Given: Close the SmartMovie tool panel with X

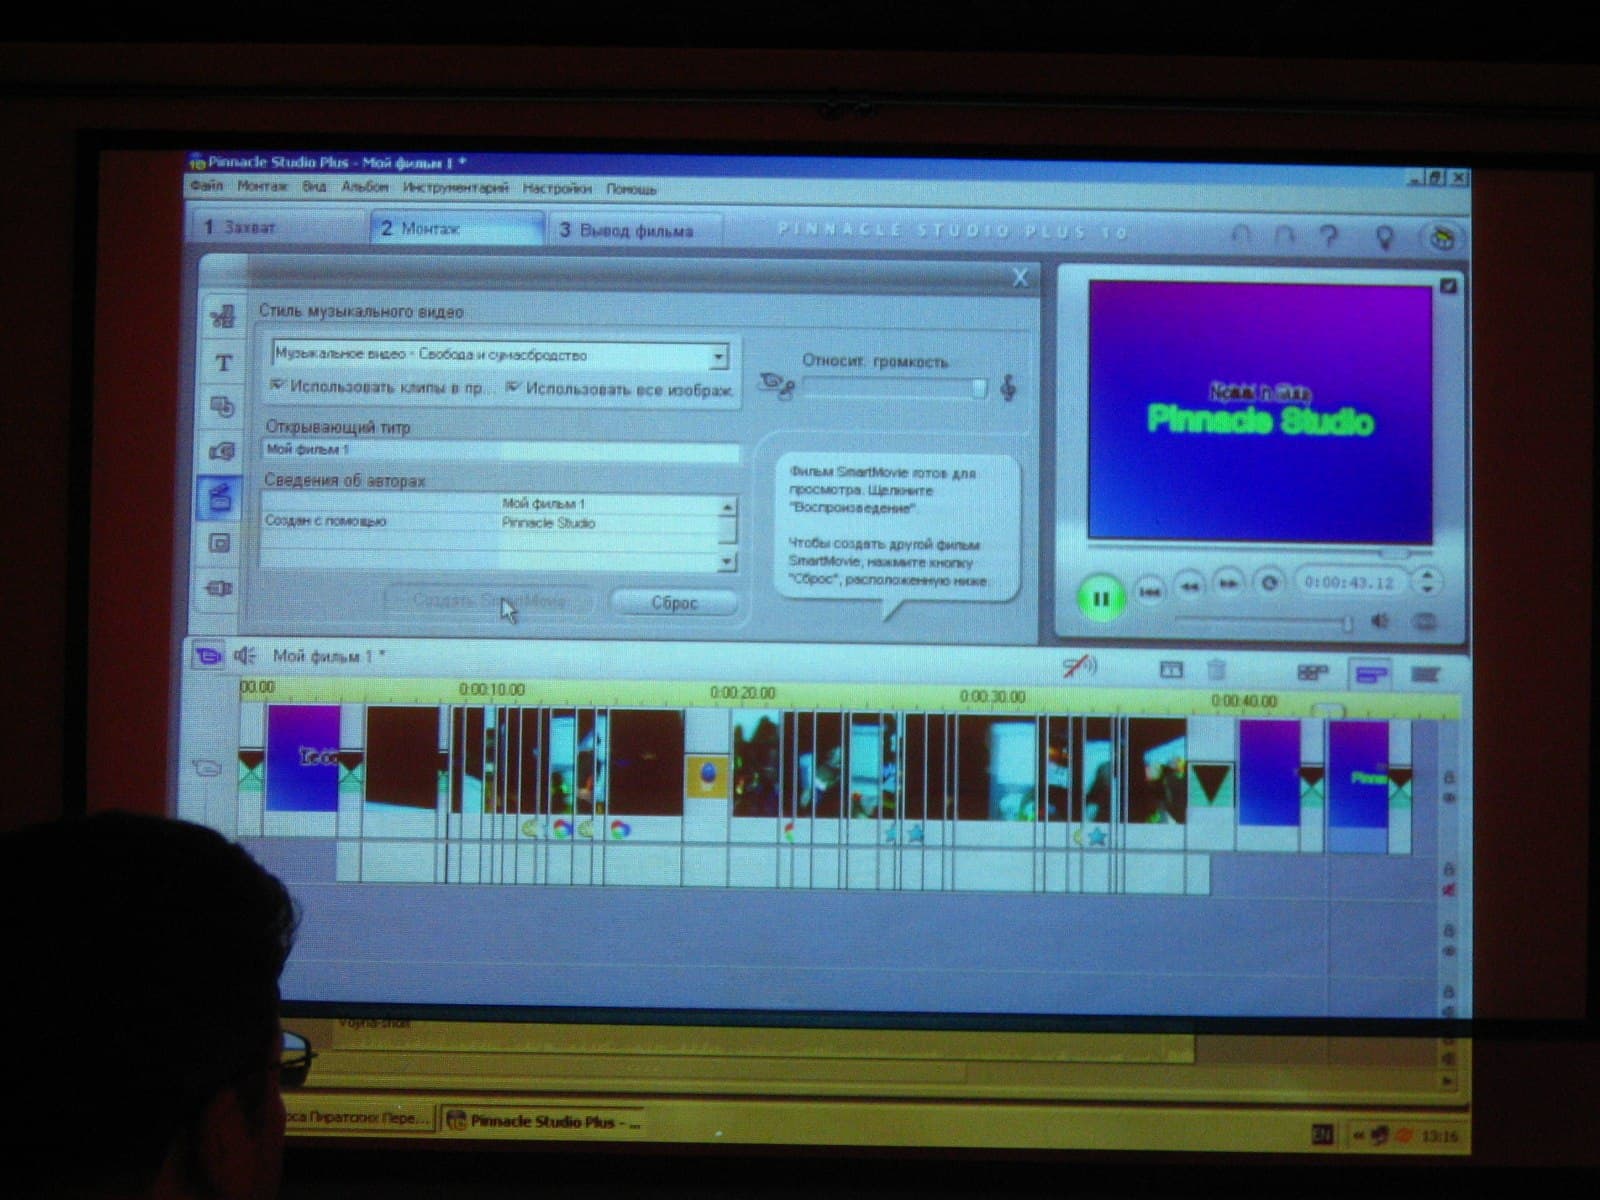Looking at the screenshot, I should coord(1020,277).
